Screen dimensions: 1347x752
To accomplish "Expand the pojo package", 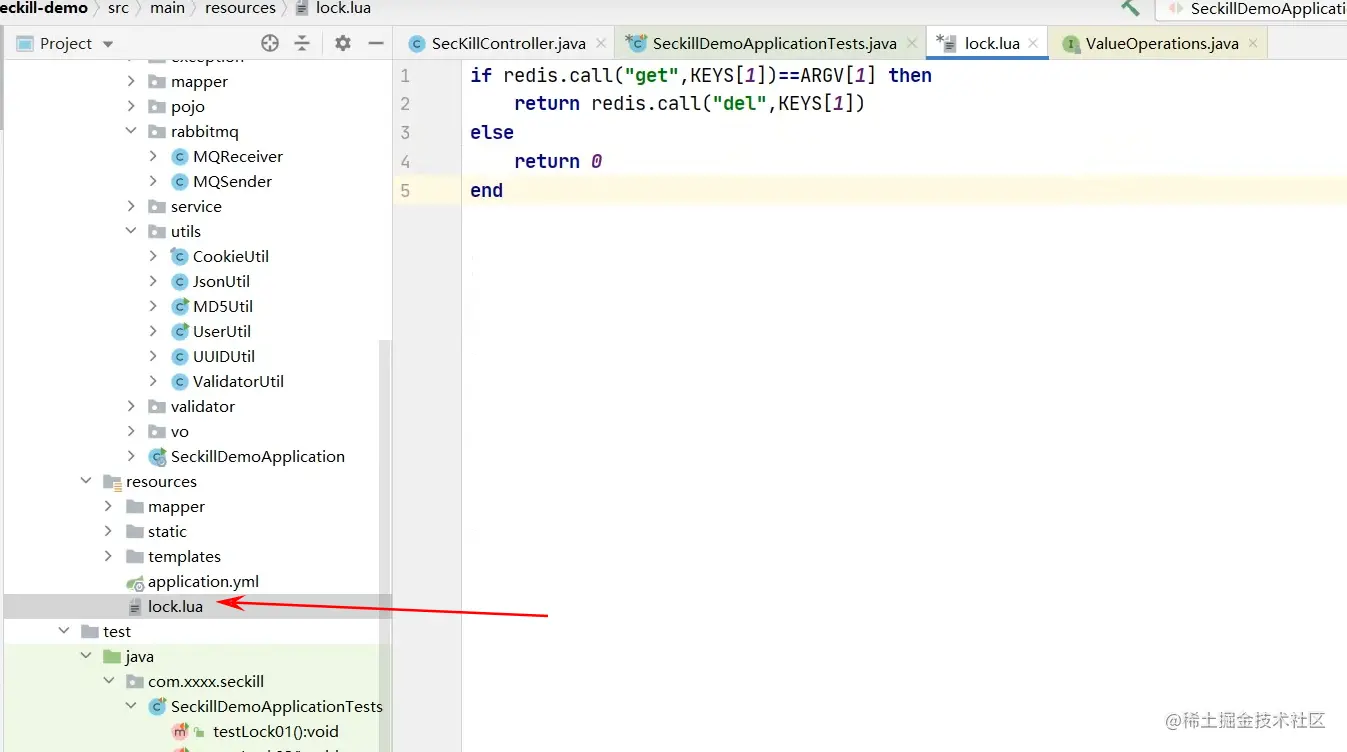I will pos(131,106).
